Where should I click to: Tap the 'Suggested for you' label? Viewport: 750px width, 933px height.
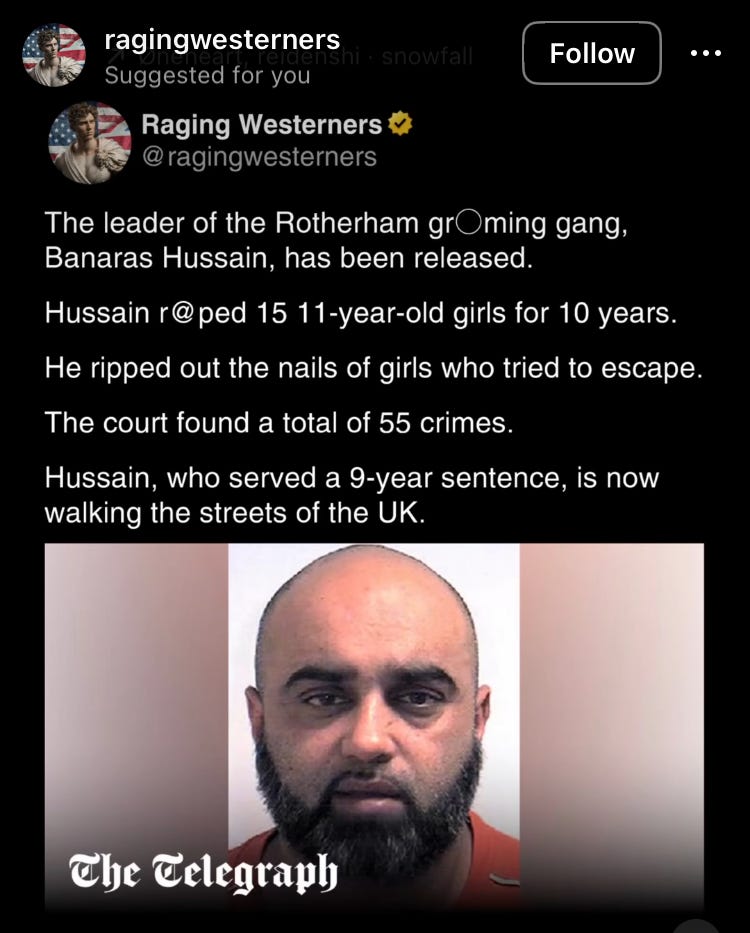(207, 76)
